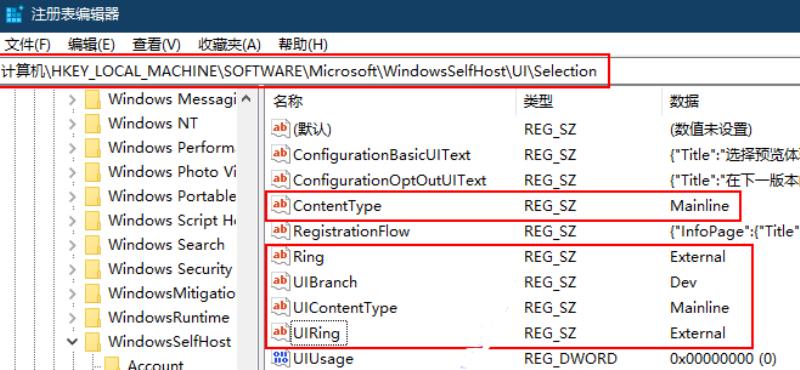Click the Registry Editor title bar icon
The width and height of the screenshot is (800, 370).
(13, 14)
